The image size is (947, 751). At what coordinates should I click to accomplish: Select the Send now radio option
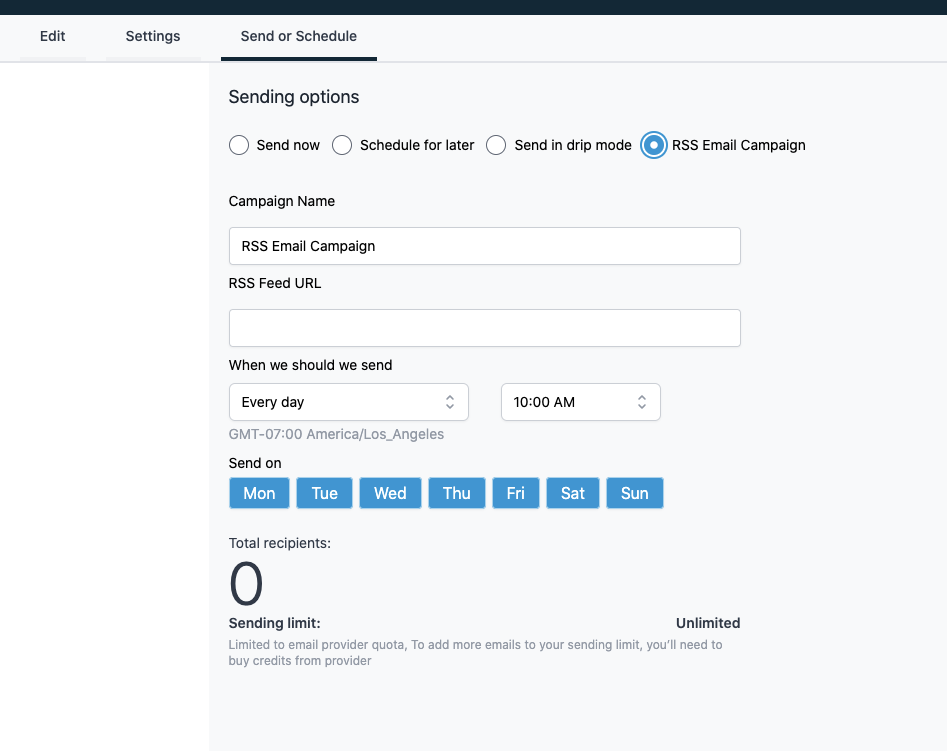(x=239, y=145)
